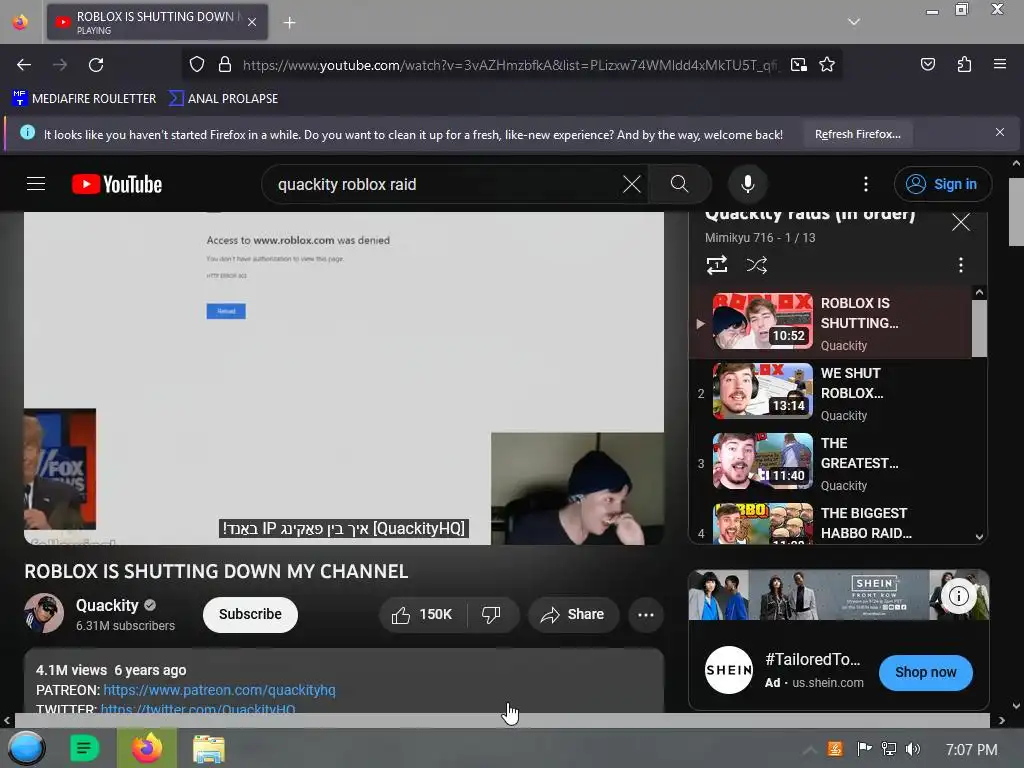Like the video (150K)

tap(423, 615)
